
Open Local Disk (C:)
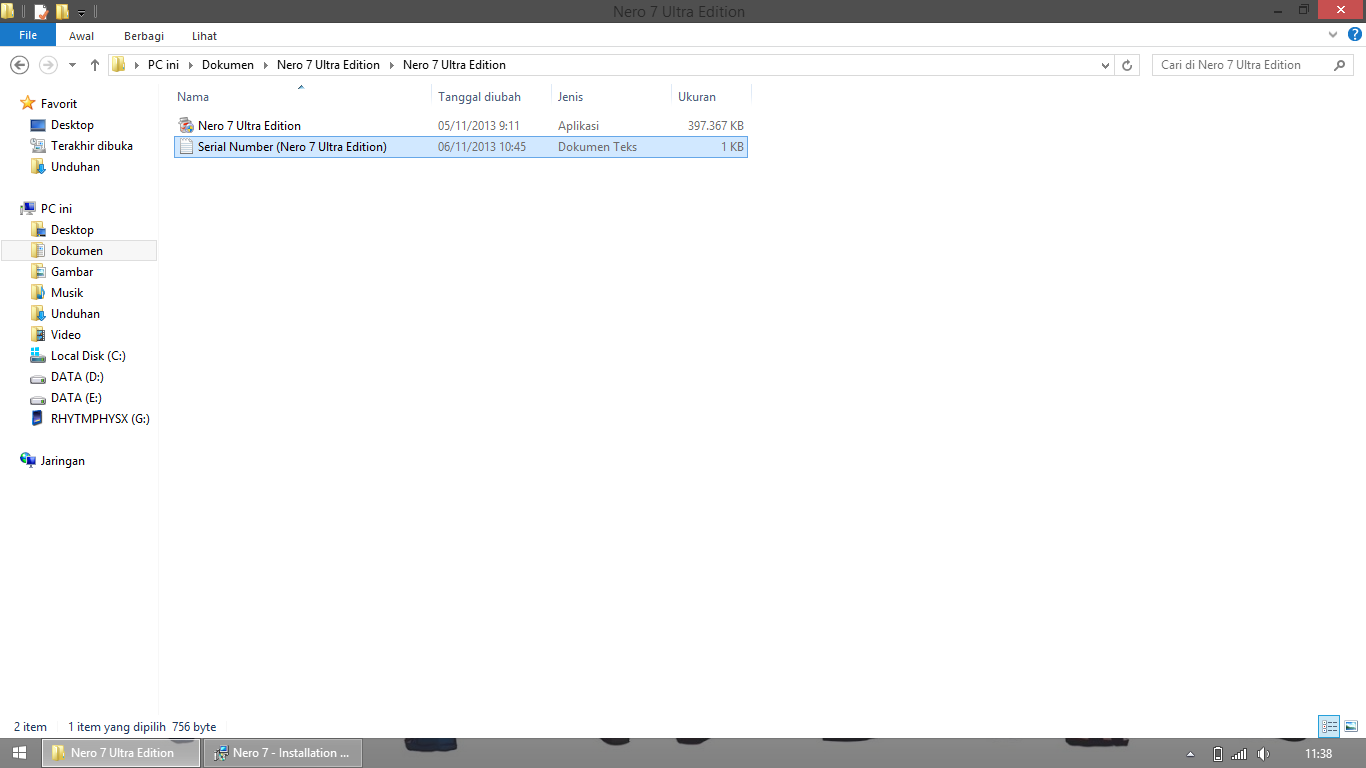pyautogui.click(x=88, y=356)
